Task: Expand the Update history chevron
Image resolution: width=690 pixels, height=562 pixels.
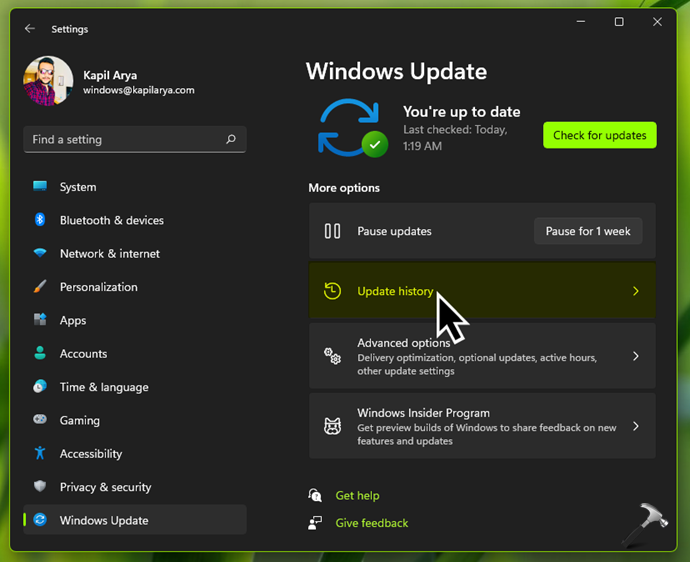Action: (635, 291)
